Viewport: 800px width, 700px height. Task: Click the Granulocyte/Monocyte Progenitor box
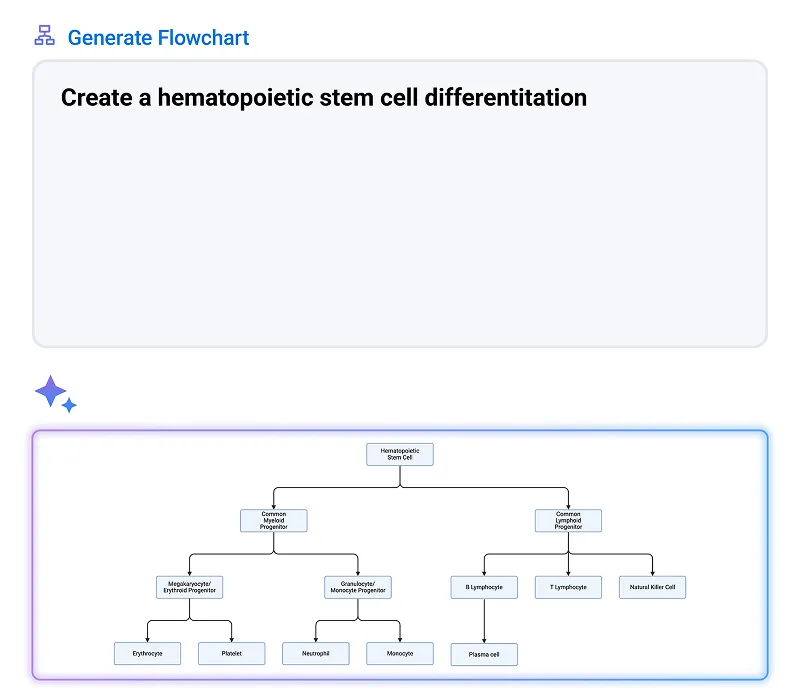tap(357, 587)
